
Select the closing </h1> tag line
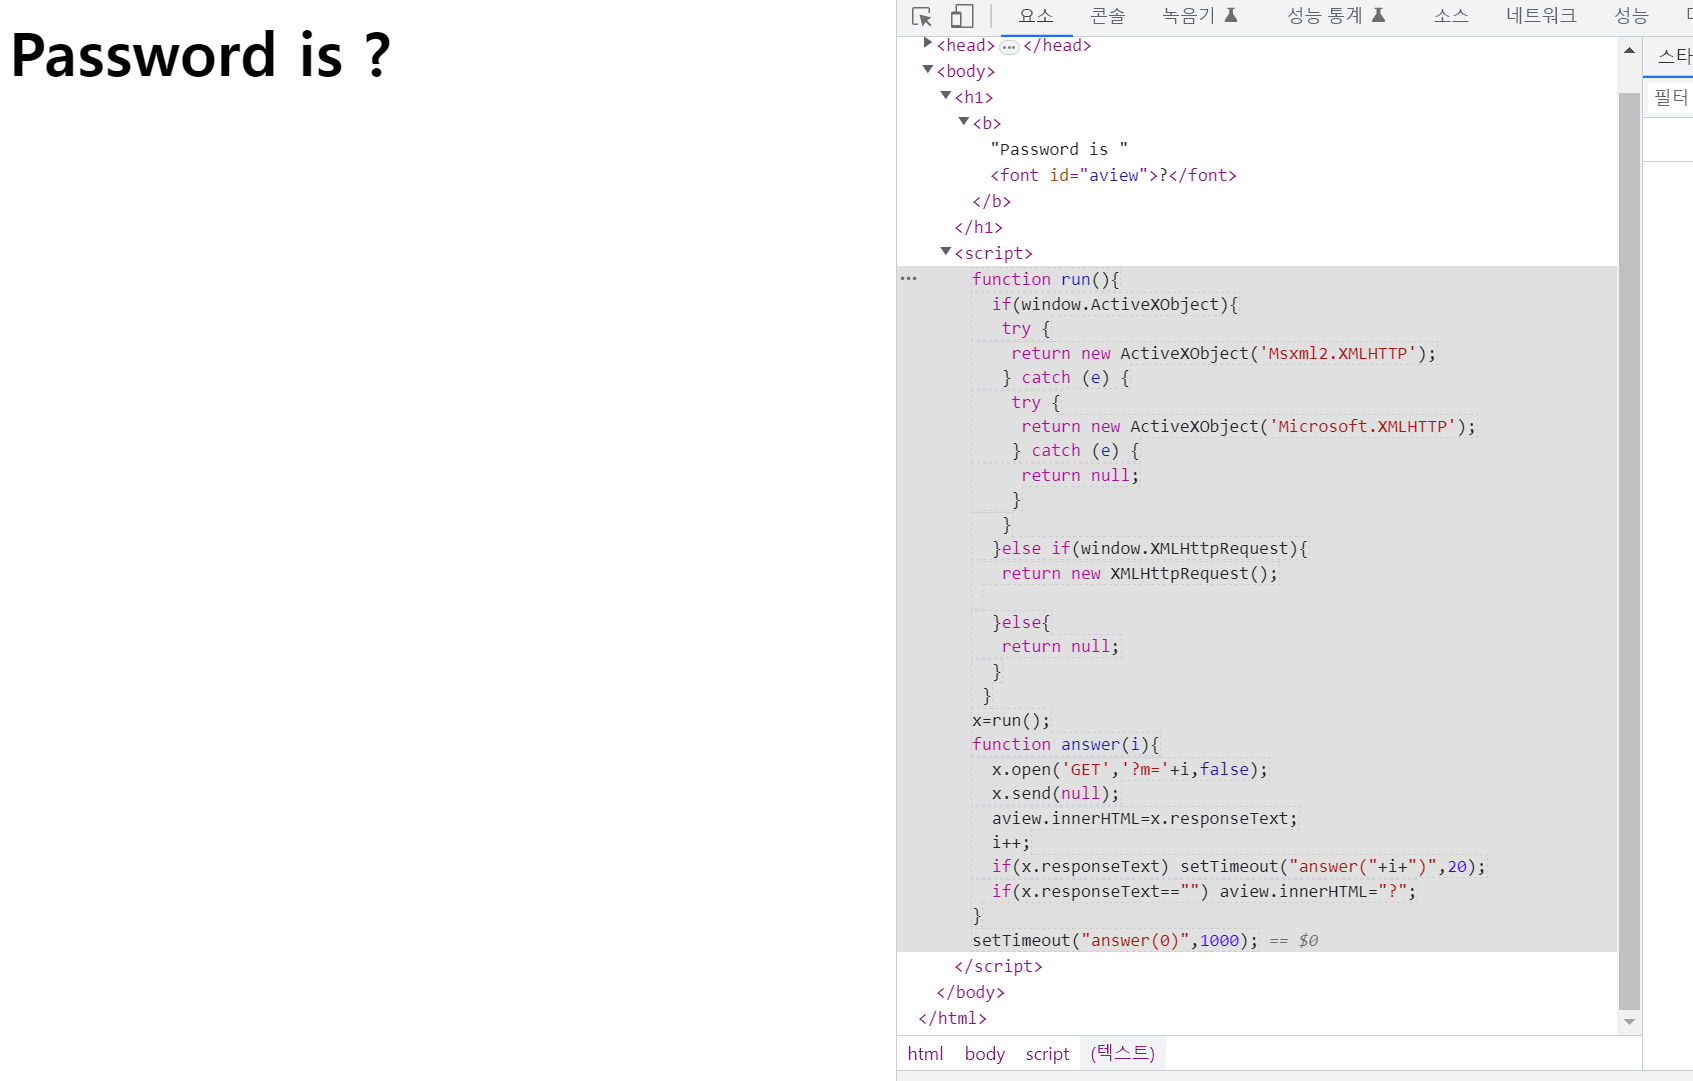click(x=978, y=227)
